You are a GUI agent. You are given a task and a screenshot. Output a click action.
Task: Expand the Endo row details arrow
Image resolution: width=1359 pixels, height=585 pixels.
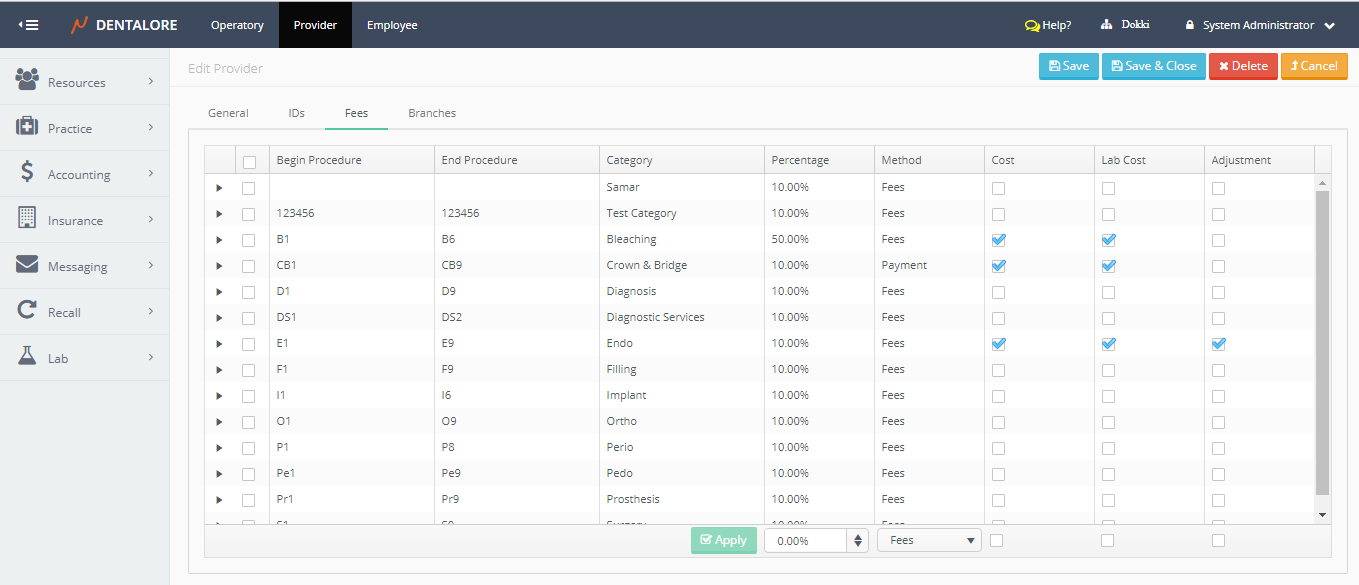(219, 344)
